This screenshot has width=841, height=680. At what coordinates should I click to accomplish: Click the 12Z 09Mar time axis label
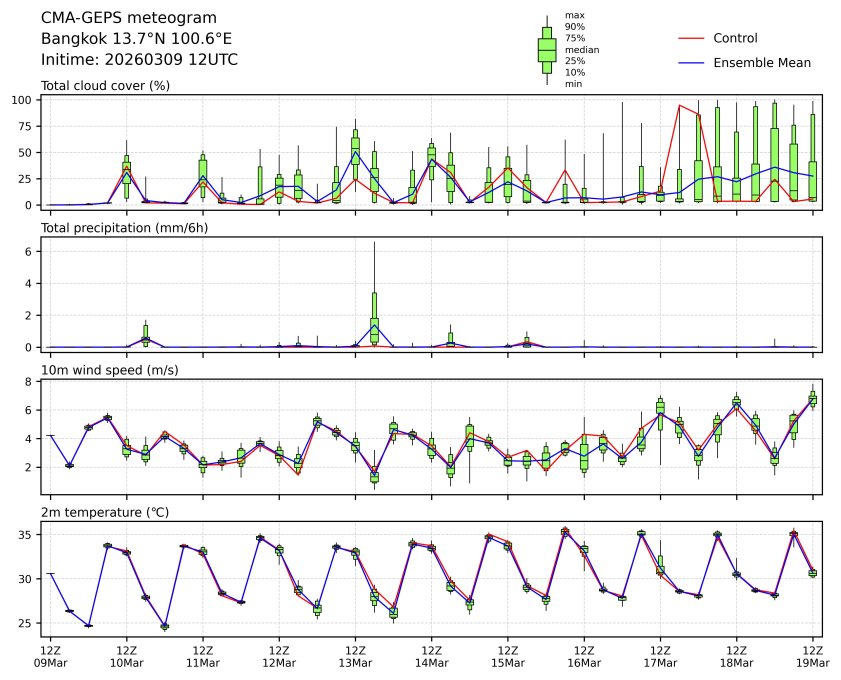point(50,655)
